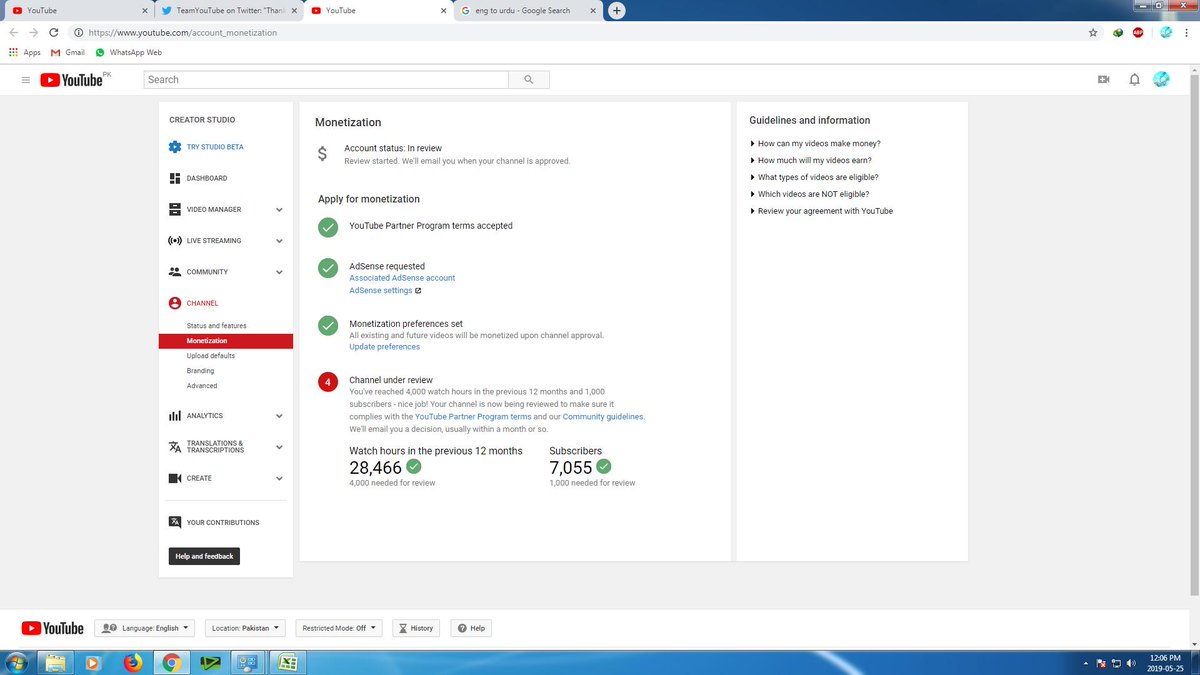The width and height of the screenshot is (1200, 675).
Task: Expand the Create section
Action: [279, 478]
